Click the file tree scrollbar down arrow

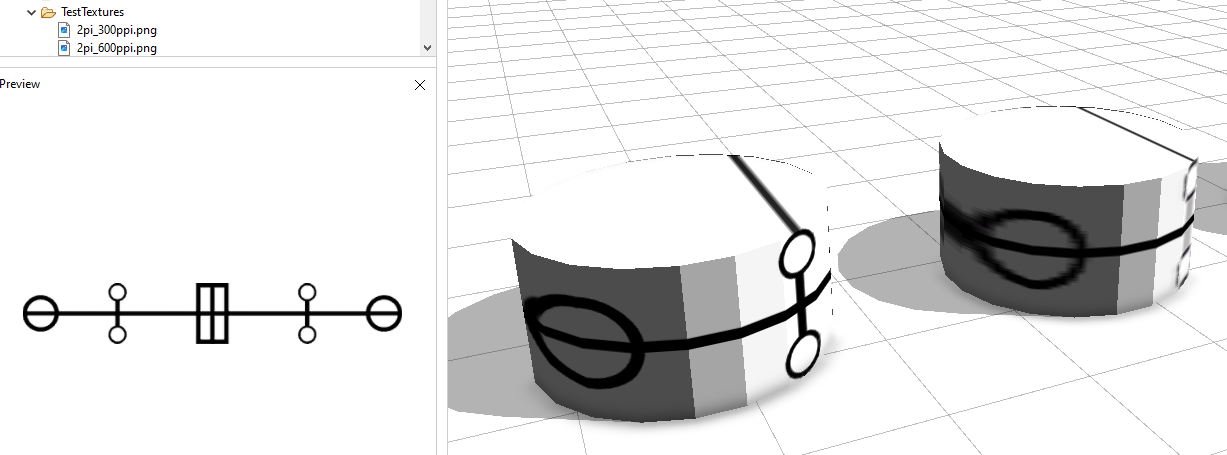428,47
